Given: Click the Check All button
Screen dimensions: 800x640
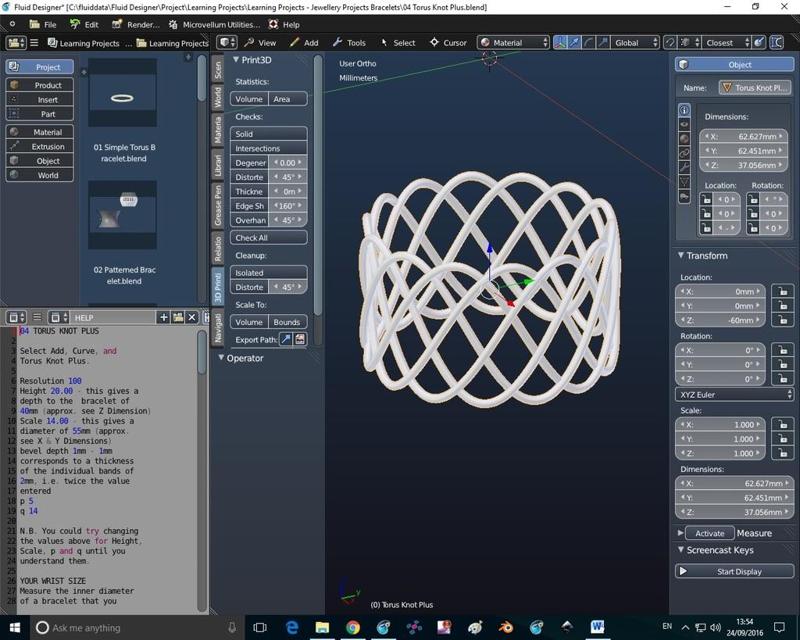Looking at the screenshot, I should [x=268, y=238].
